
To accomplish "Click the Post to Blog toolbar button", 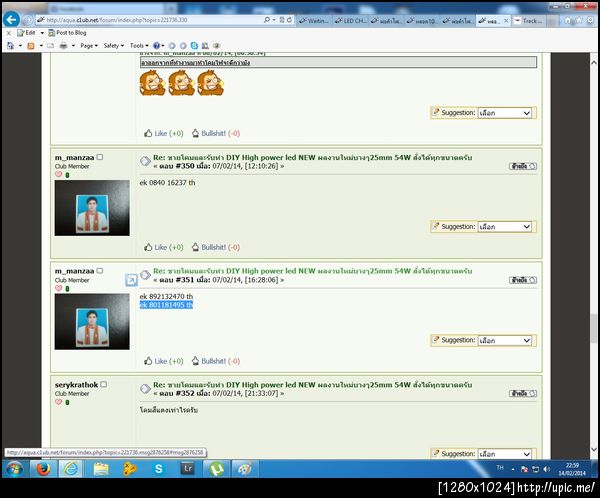I will click(67, 33).
